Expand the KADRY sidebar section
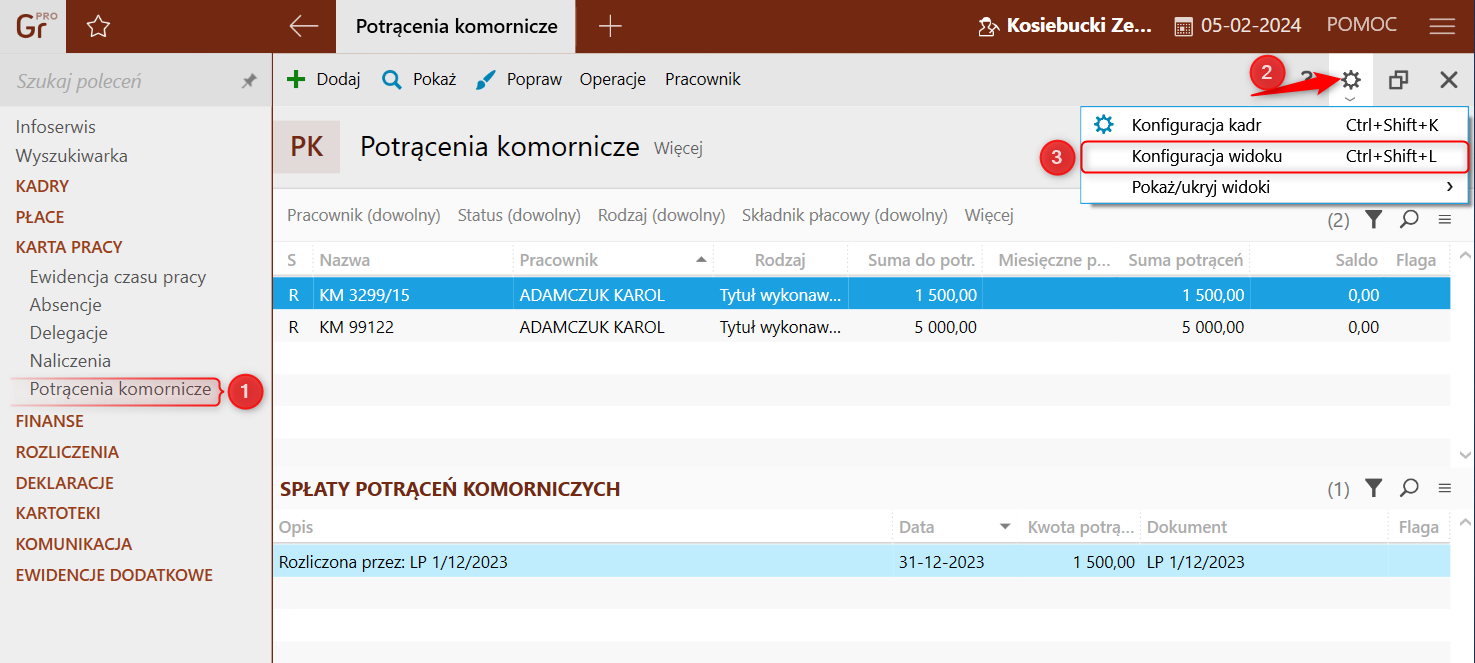1475x663 pixels. point(42,186)
